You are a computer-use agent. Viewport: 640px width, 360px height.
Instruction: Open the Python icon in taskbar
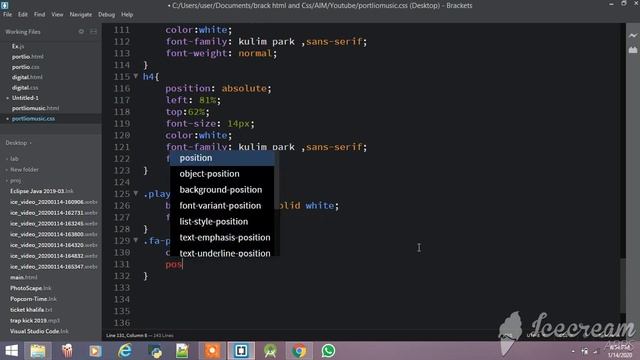pyautogui.click(x=156, y=351)
